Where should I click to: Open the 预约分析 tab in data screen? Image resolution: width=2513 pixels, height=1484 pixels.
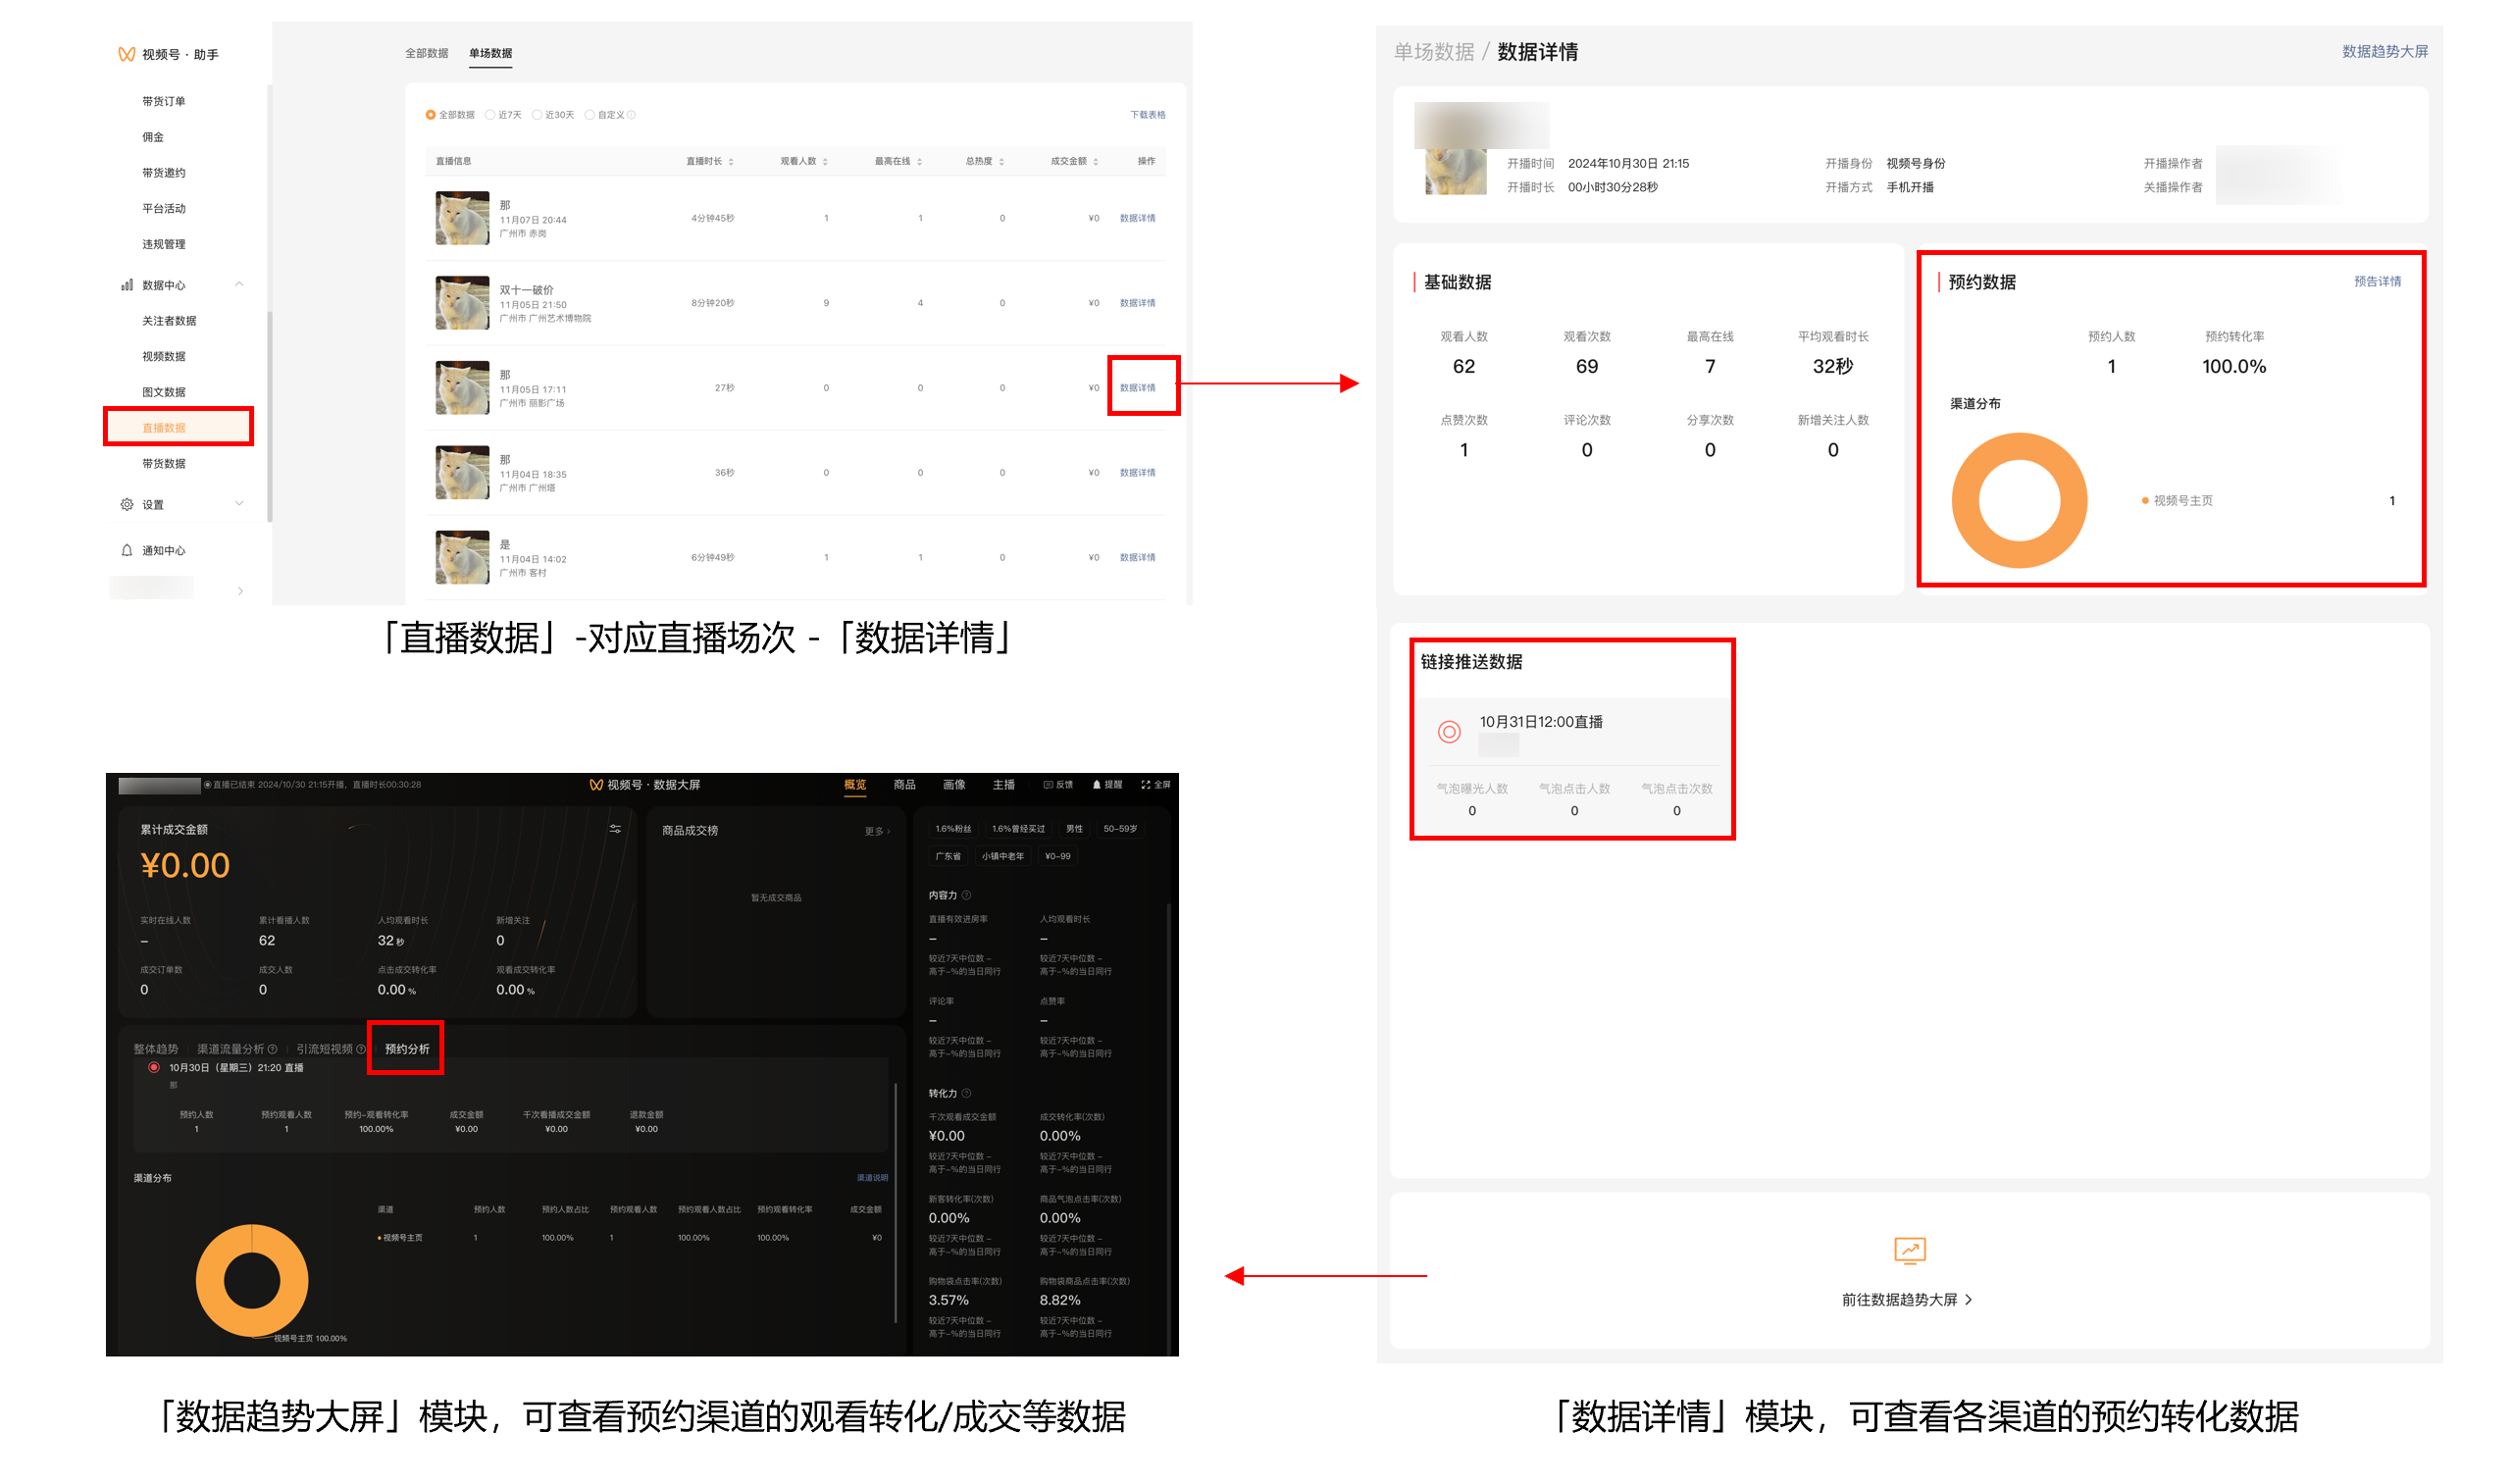coord(407,1049)
